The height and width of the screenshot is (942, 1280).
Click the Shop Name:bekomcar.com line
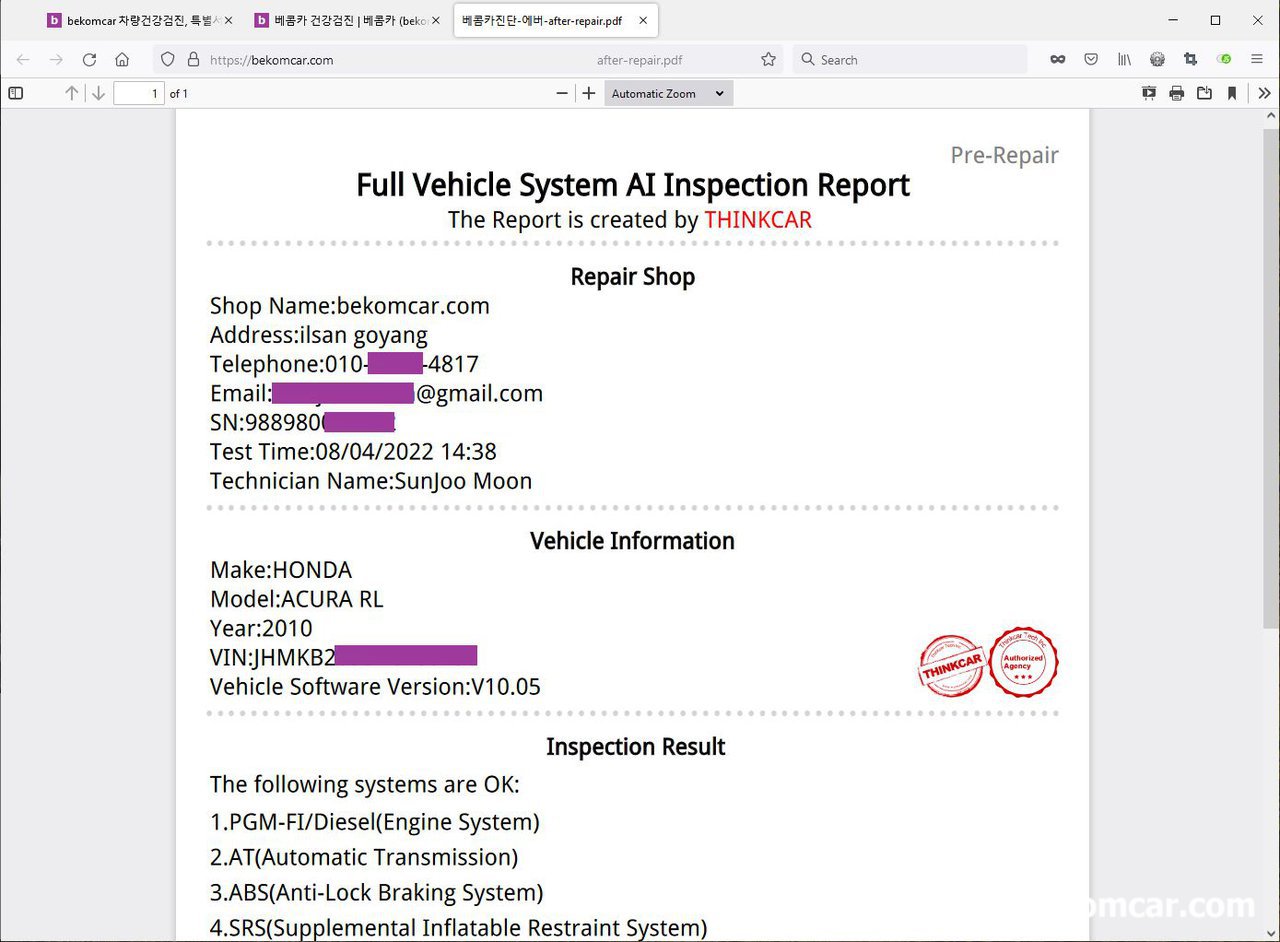[350, 306]
